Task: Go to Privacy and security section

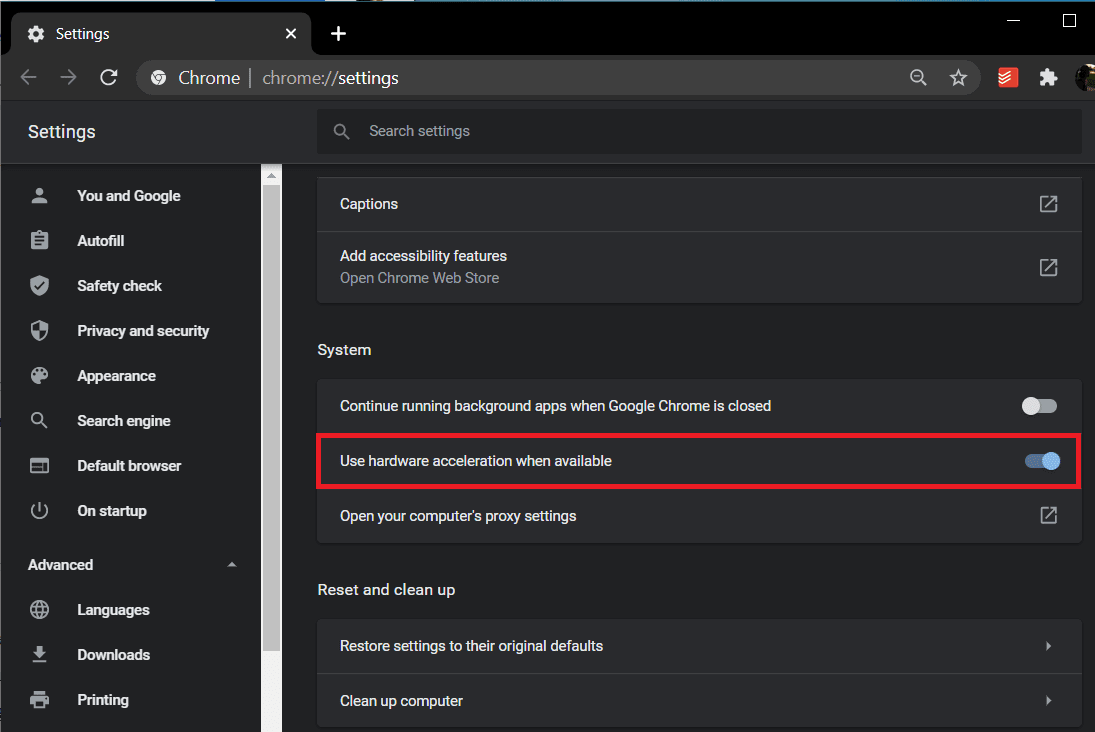Action: (x=143, y=331)
